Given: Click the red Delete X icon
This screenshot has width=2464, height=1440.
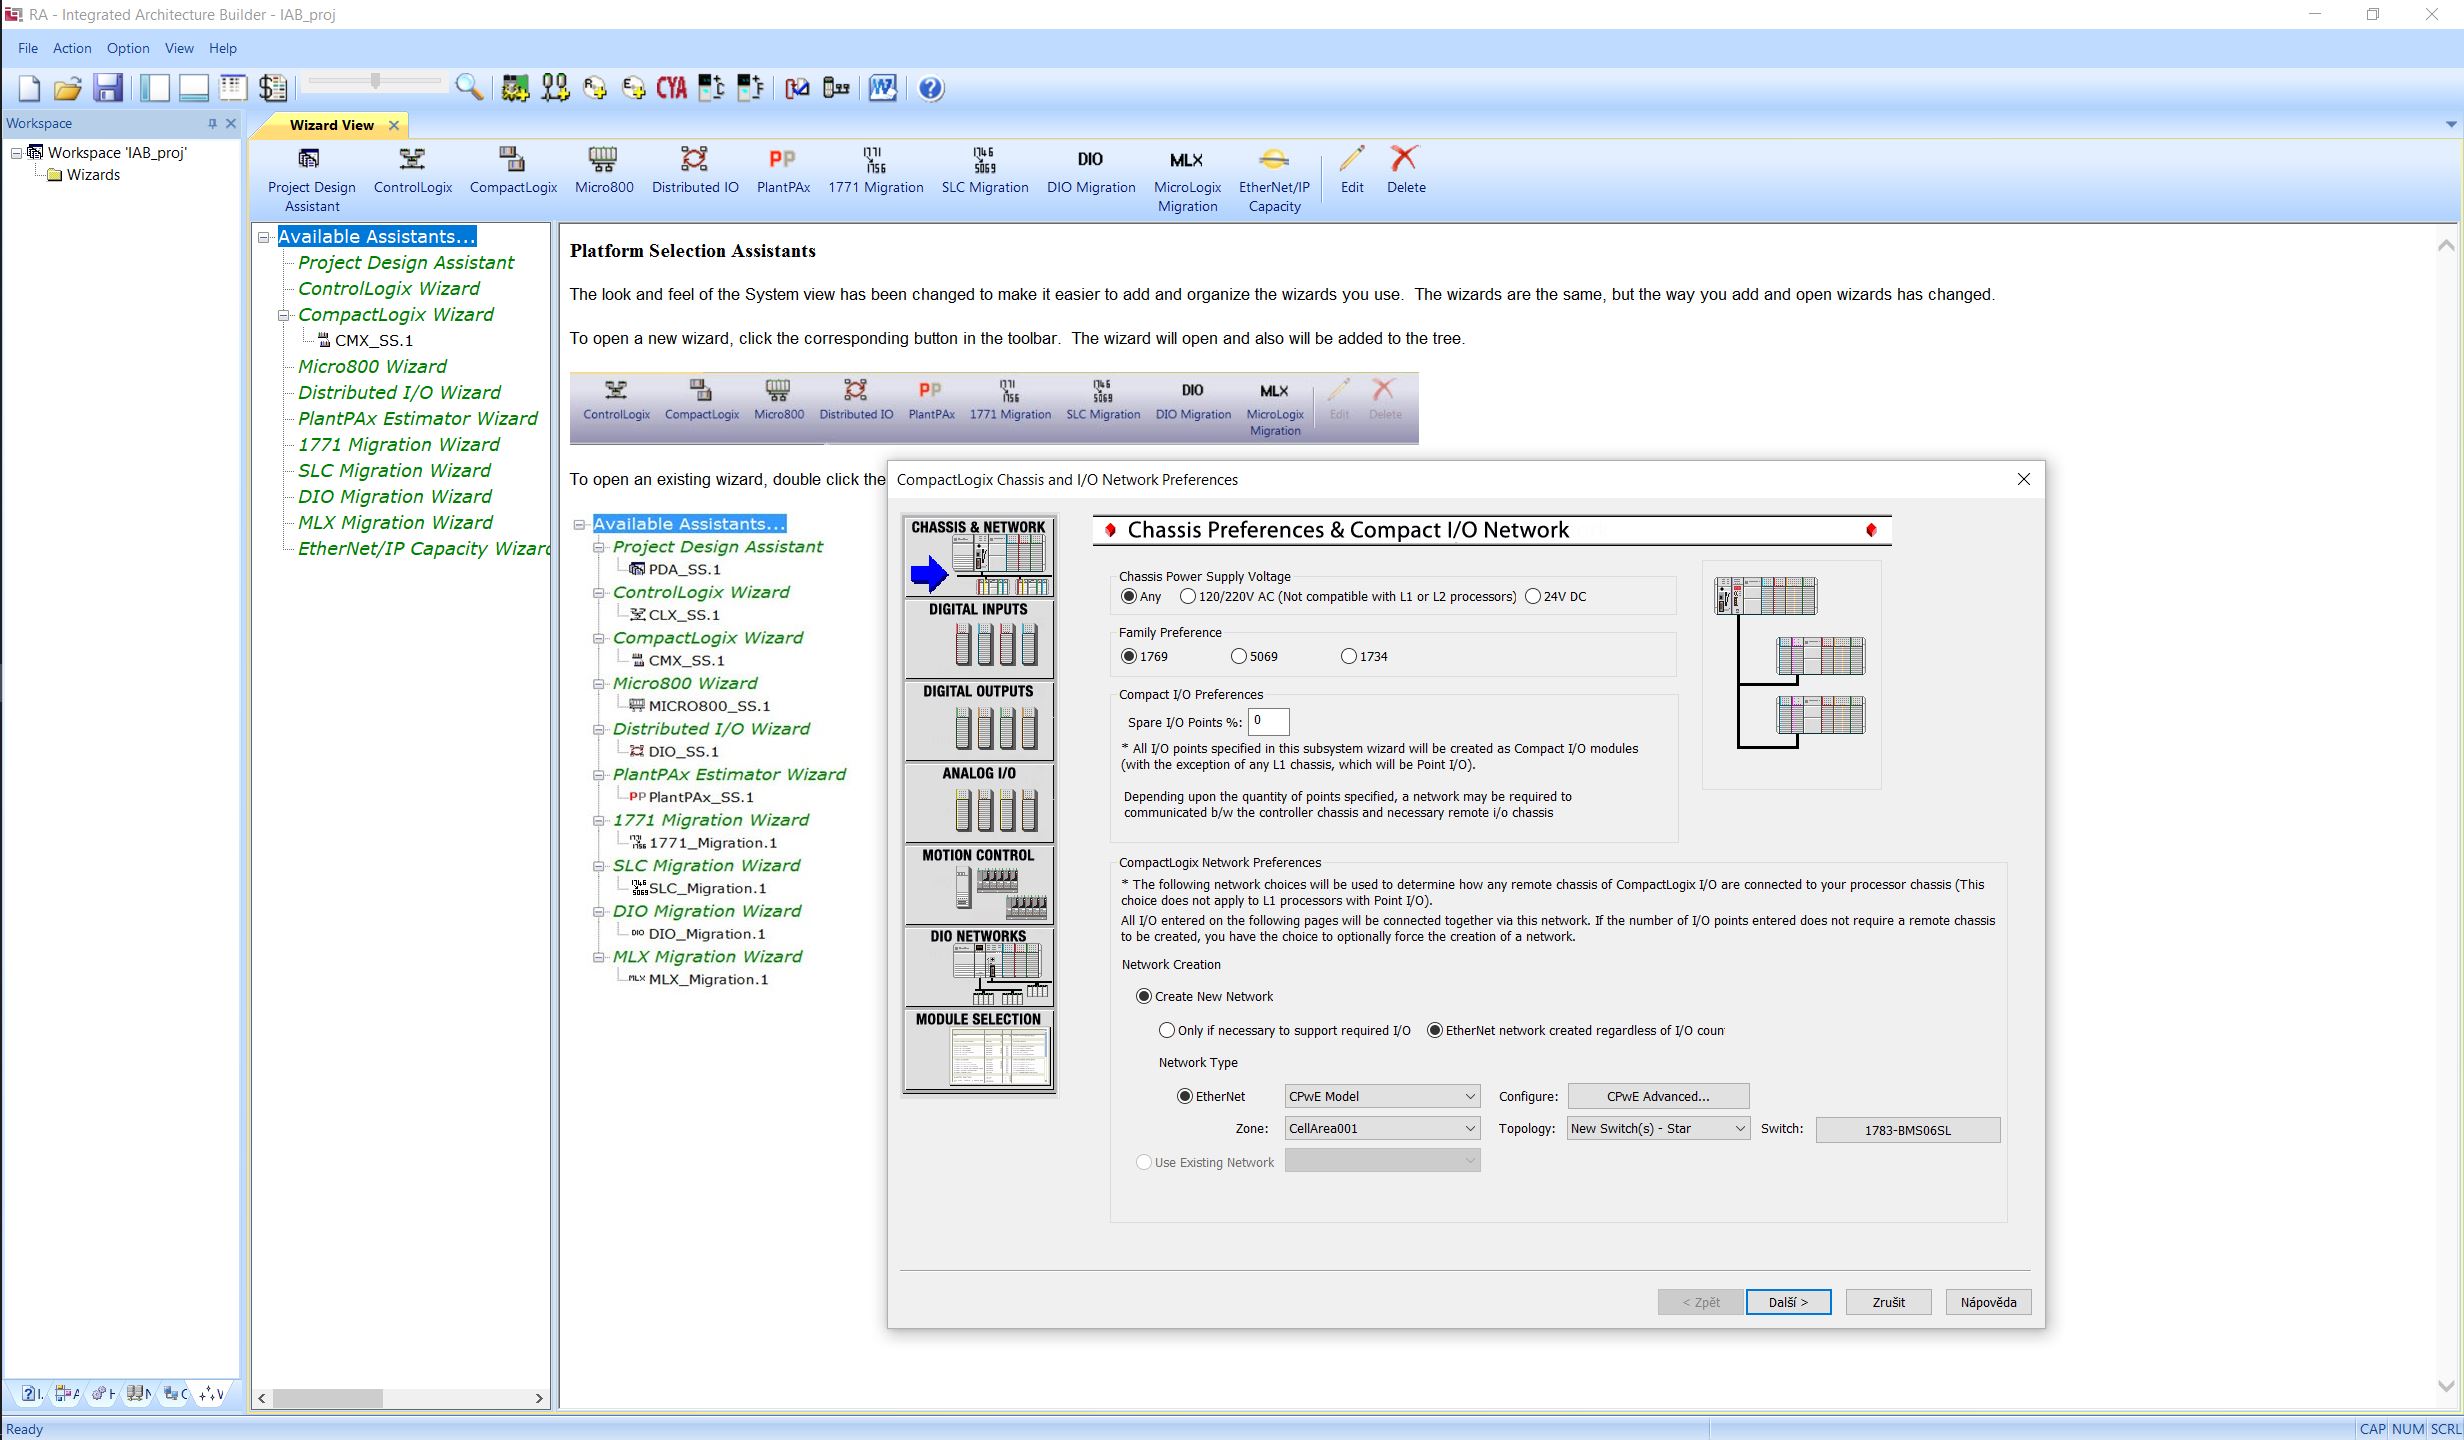Looking at the screenshot, I should (1406, 170).
